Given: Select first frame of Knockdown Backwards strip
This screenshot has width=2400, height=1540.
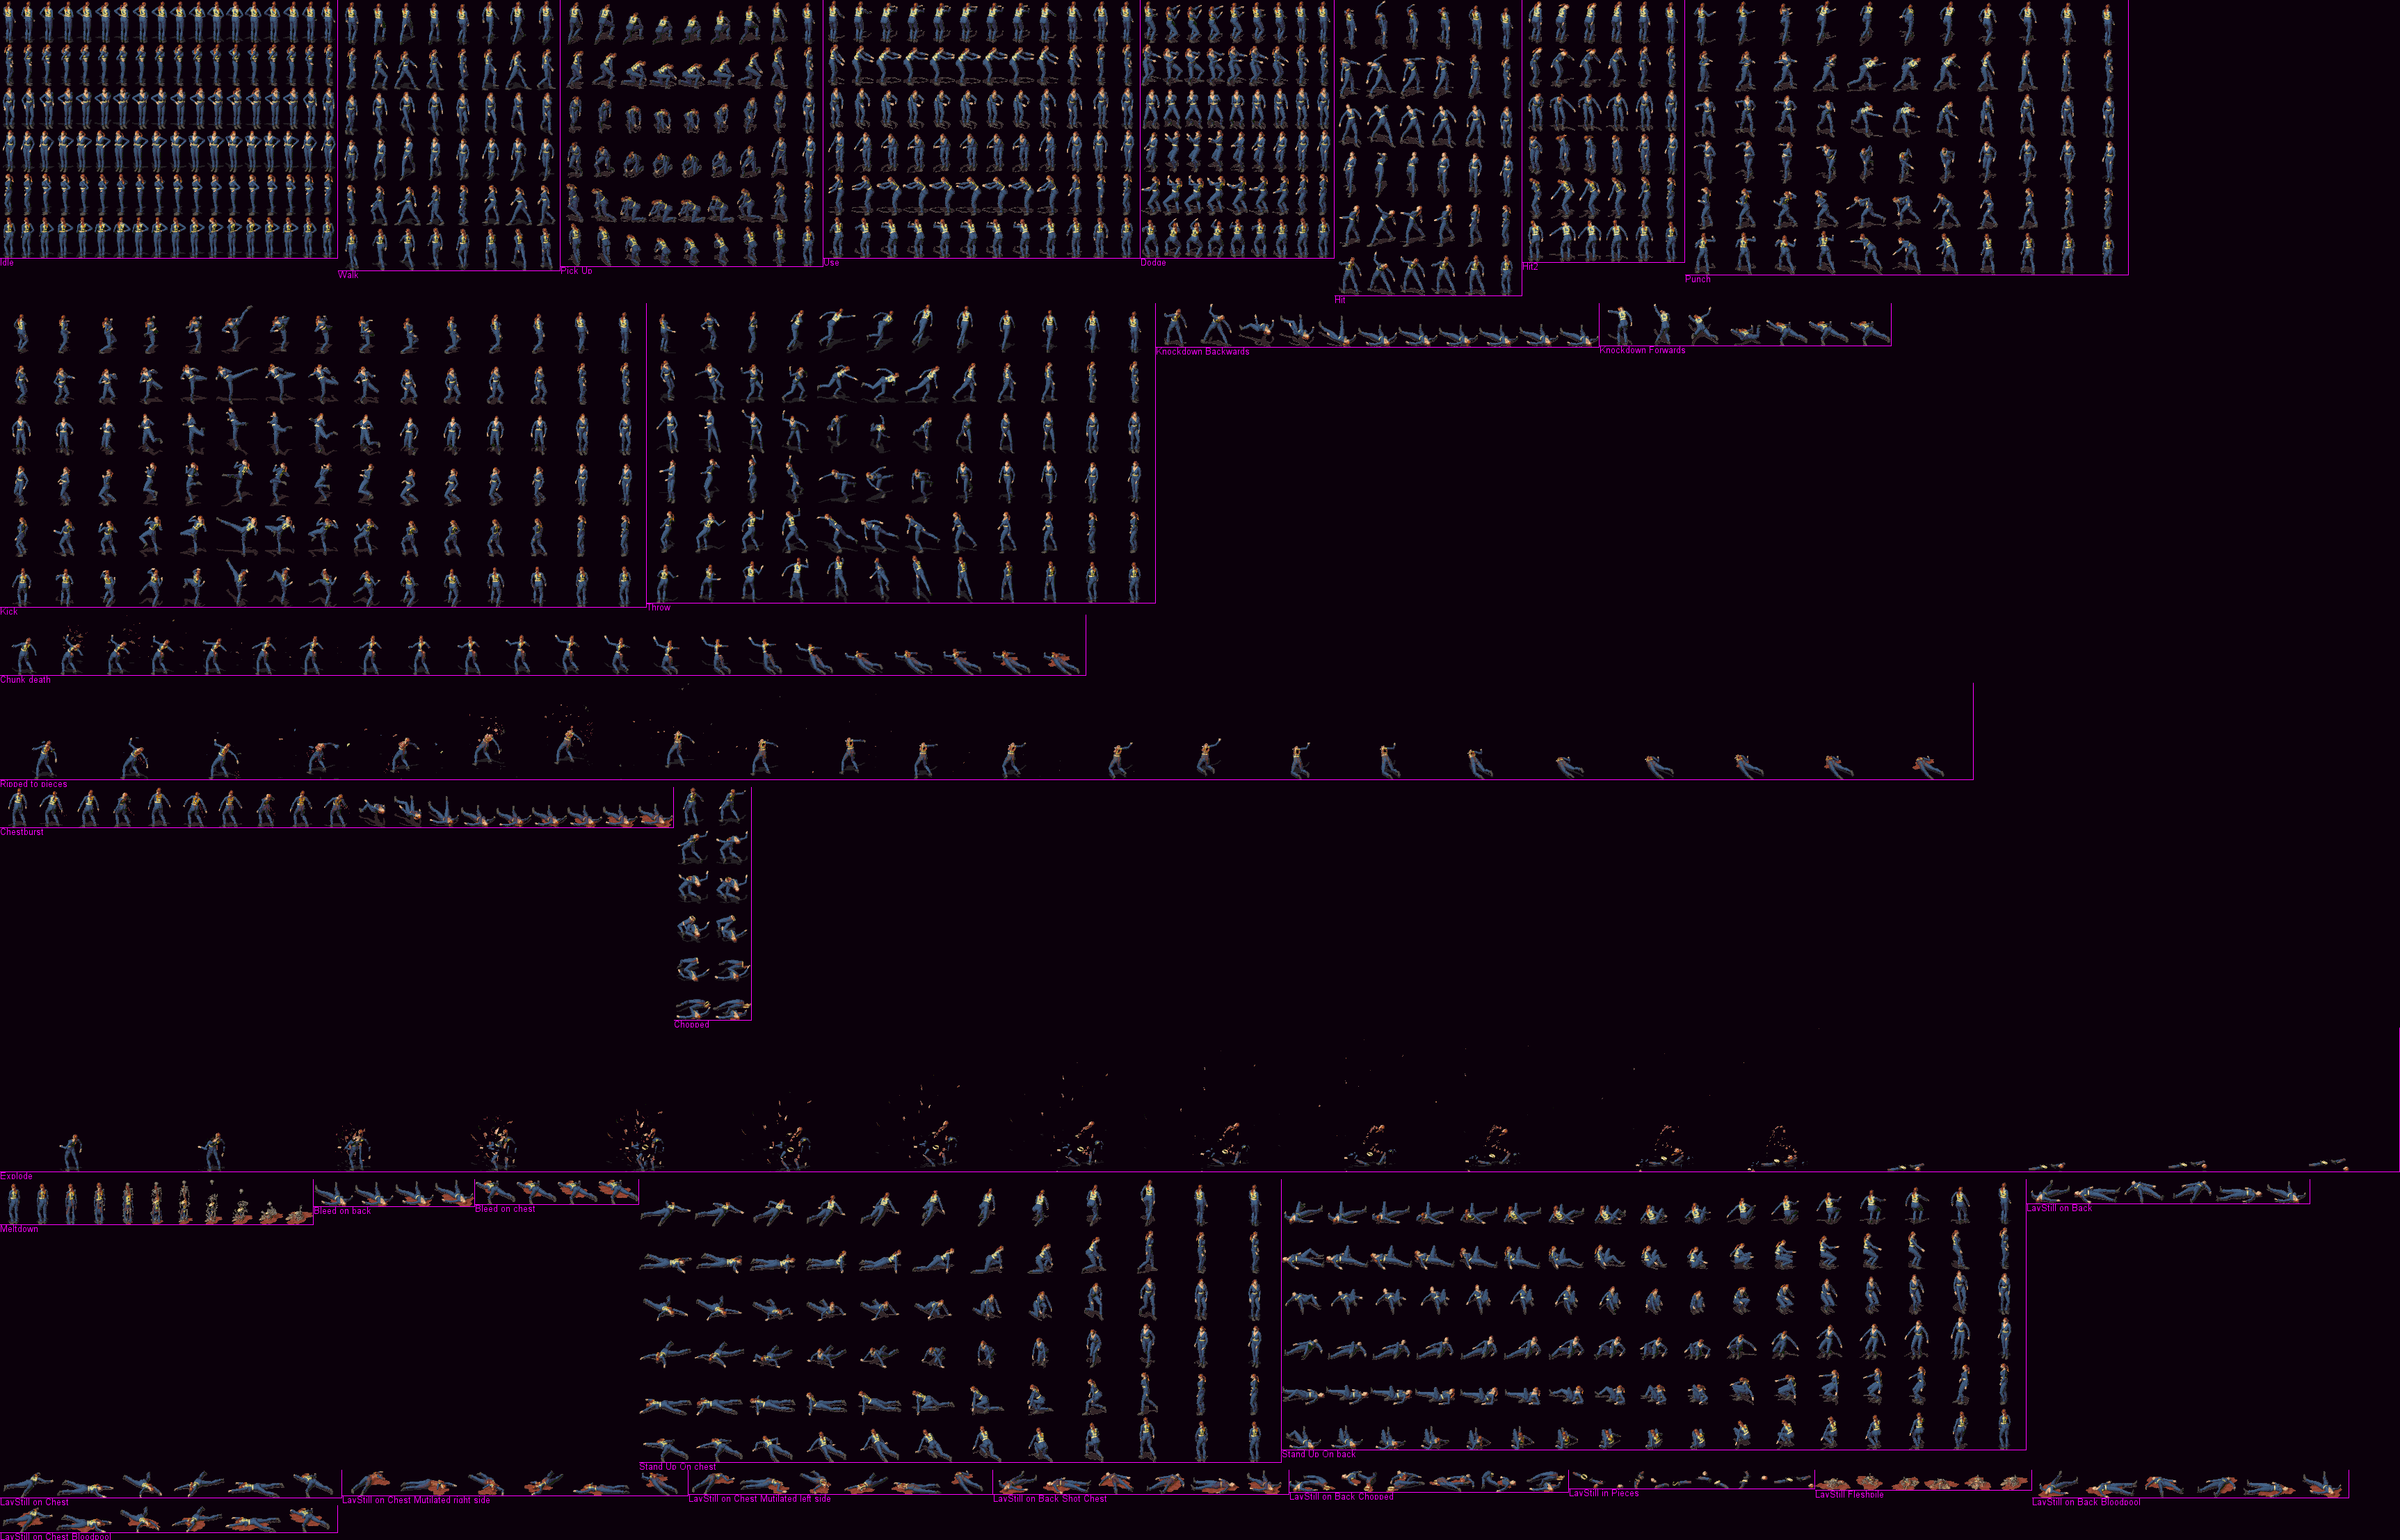Looking at the screenshot, I should pyautogui.click(x=1175, y=327).
